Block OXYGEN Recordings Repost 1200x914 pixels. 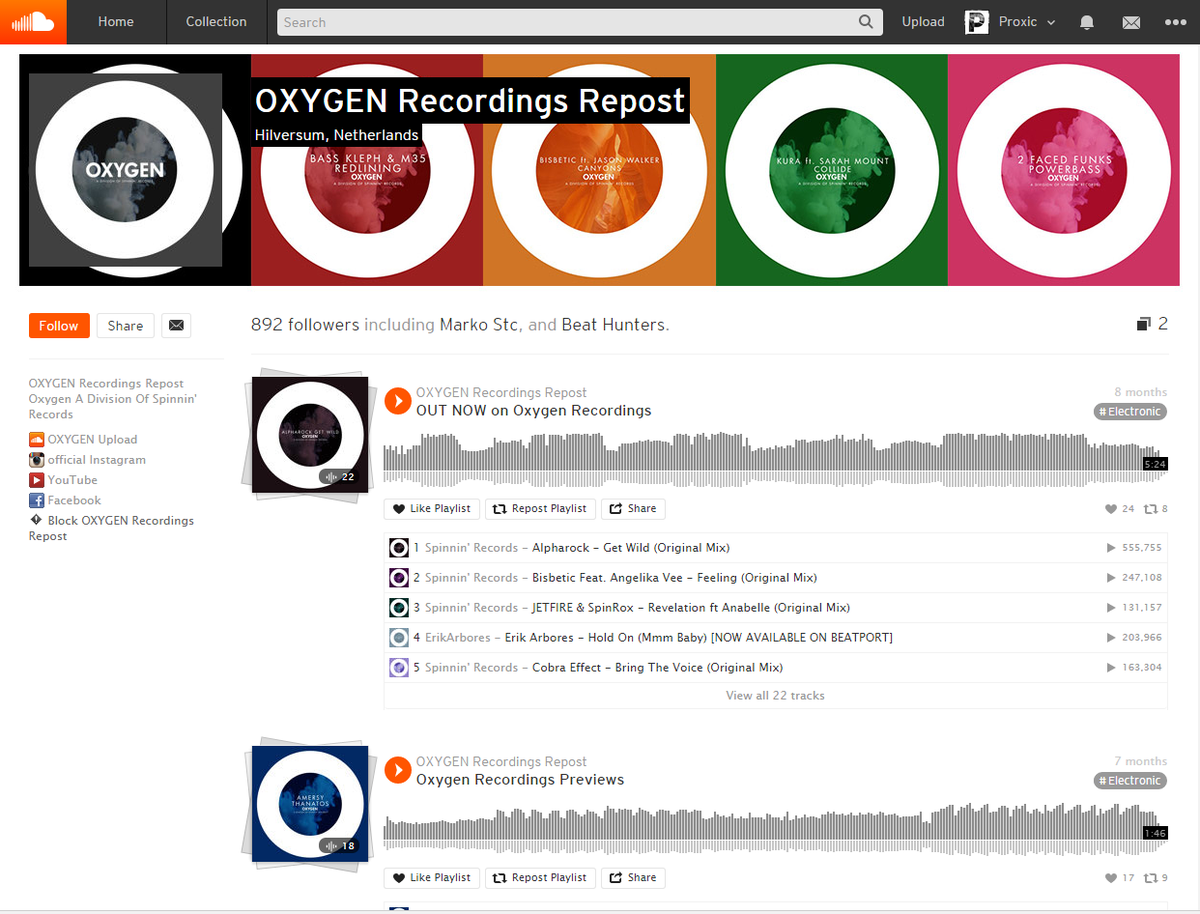[111, 528]
